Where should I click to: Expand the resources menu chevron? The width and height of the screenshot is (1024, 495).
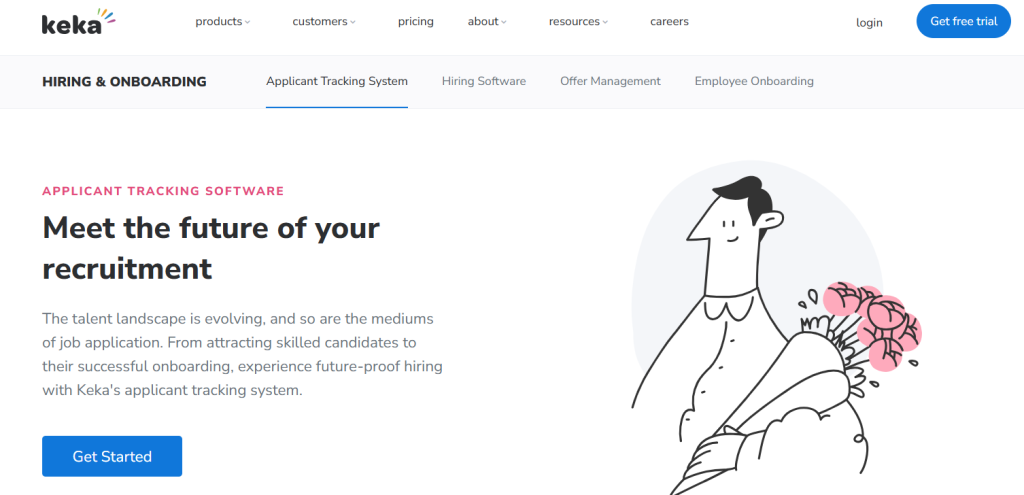click(x=605, y=22)
